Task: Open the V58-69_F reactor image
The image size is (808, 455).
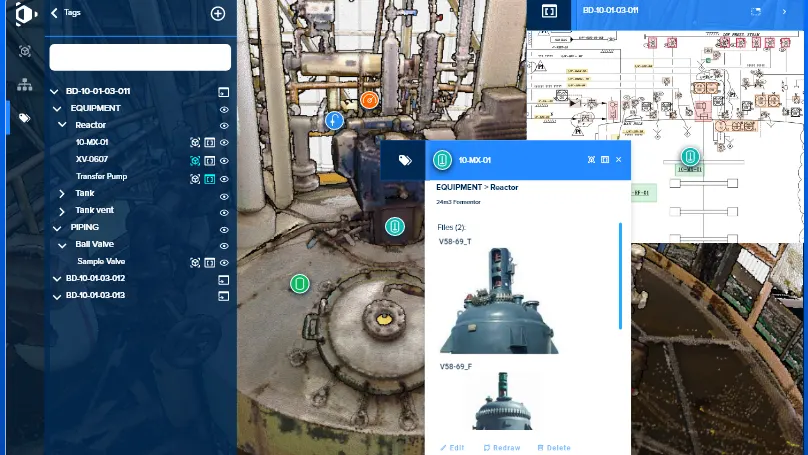Action: coord(502,401)
